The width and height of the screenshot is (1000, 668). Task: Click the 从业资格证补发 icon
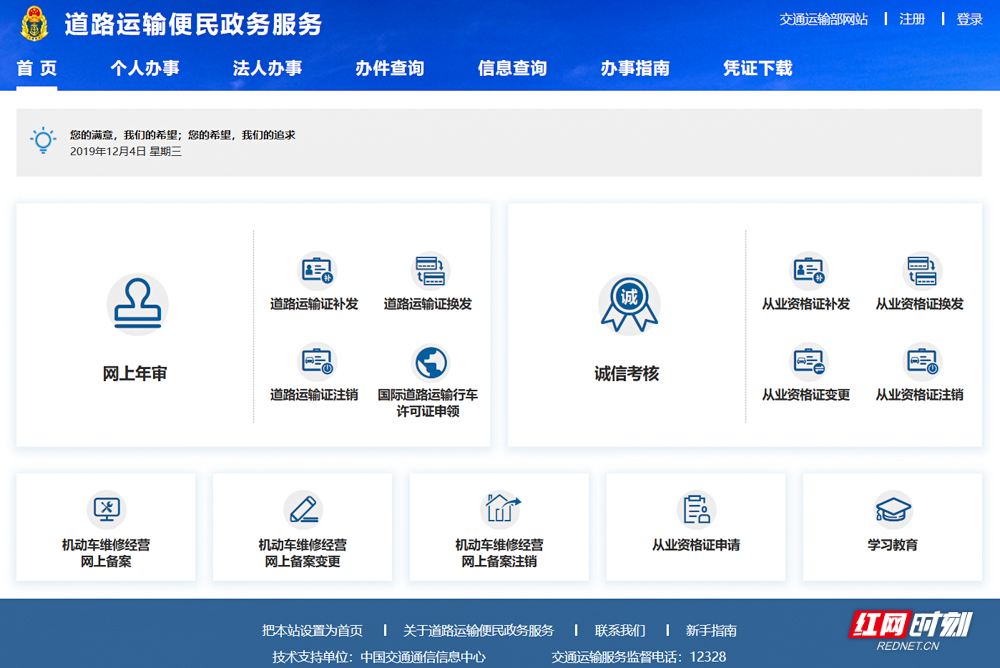[x=809, y=270]
